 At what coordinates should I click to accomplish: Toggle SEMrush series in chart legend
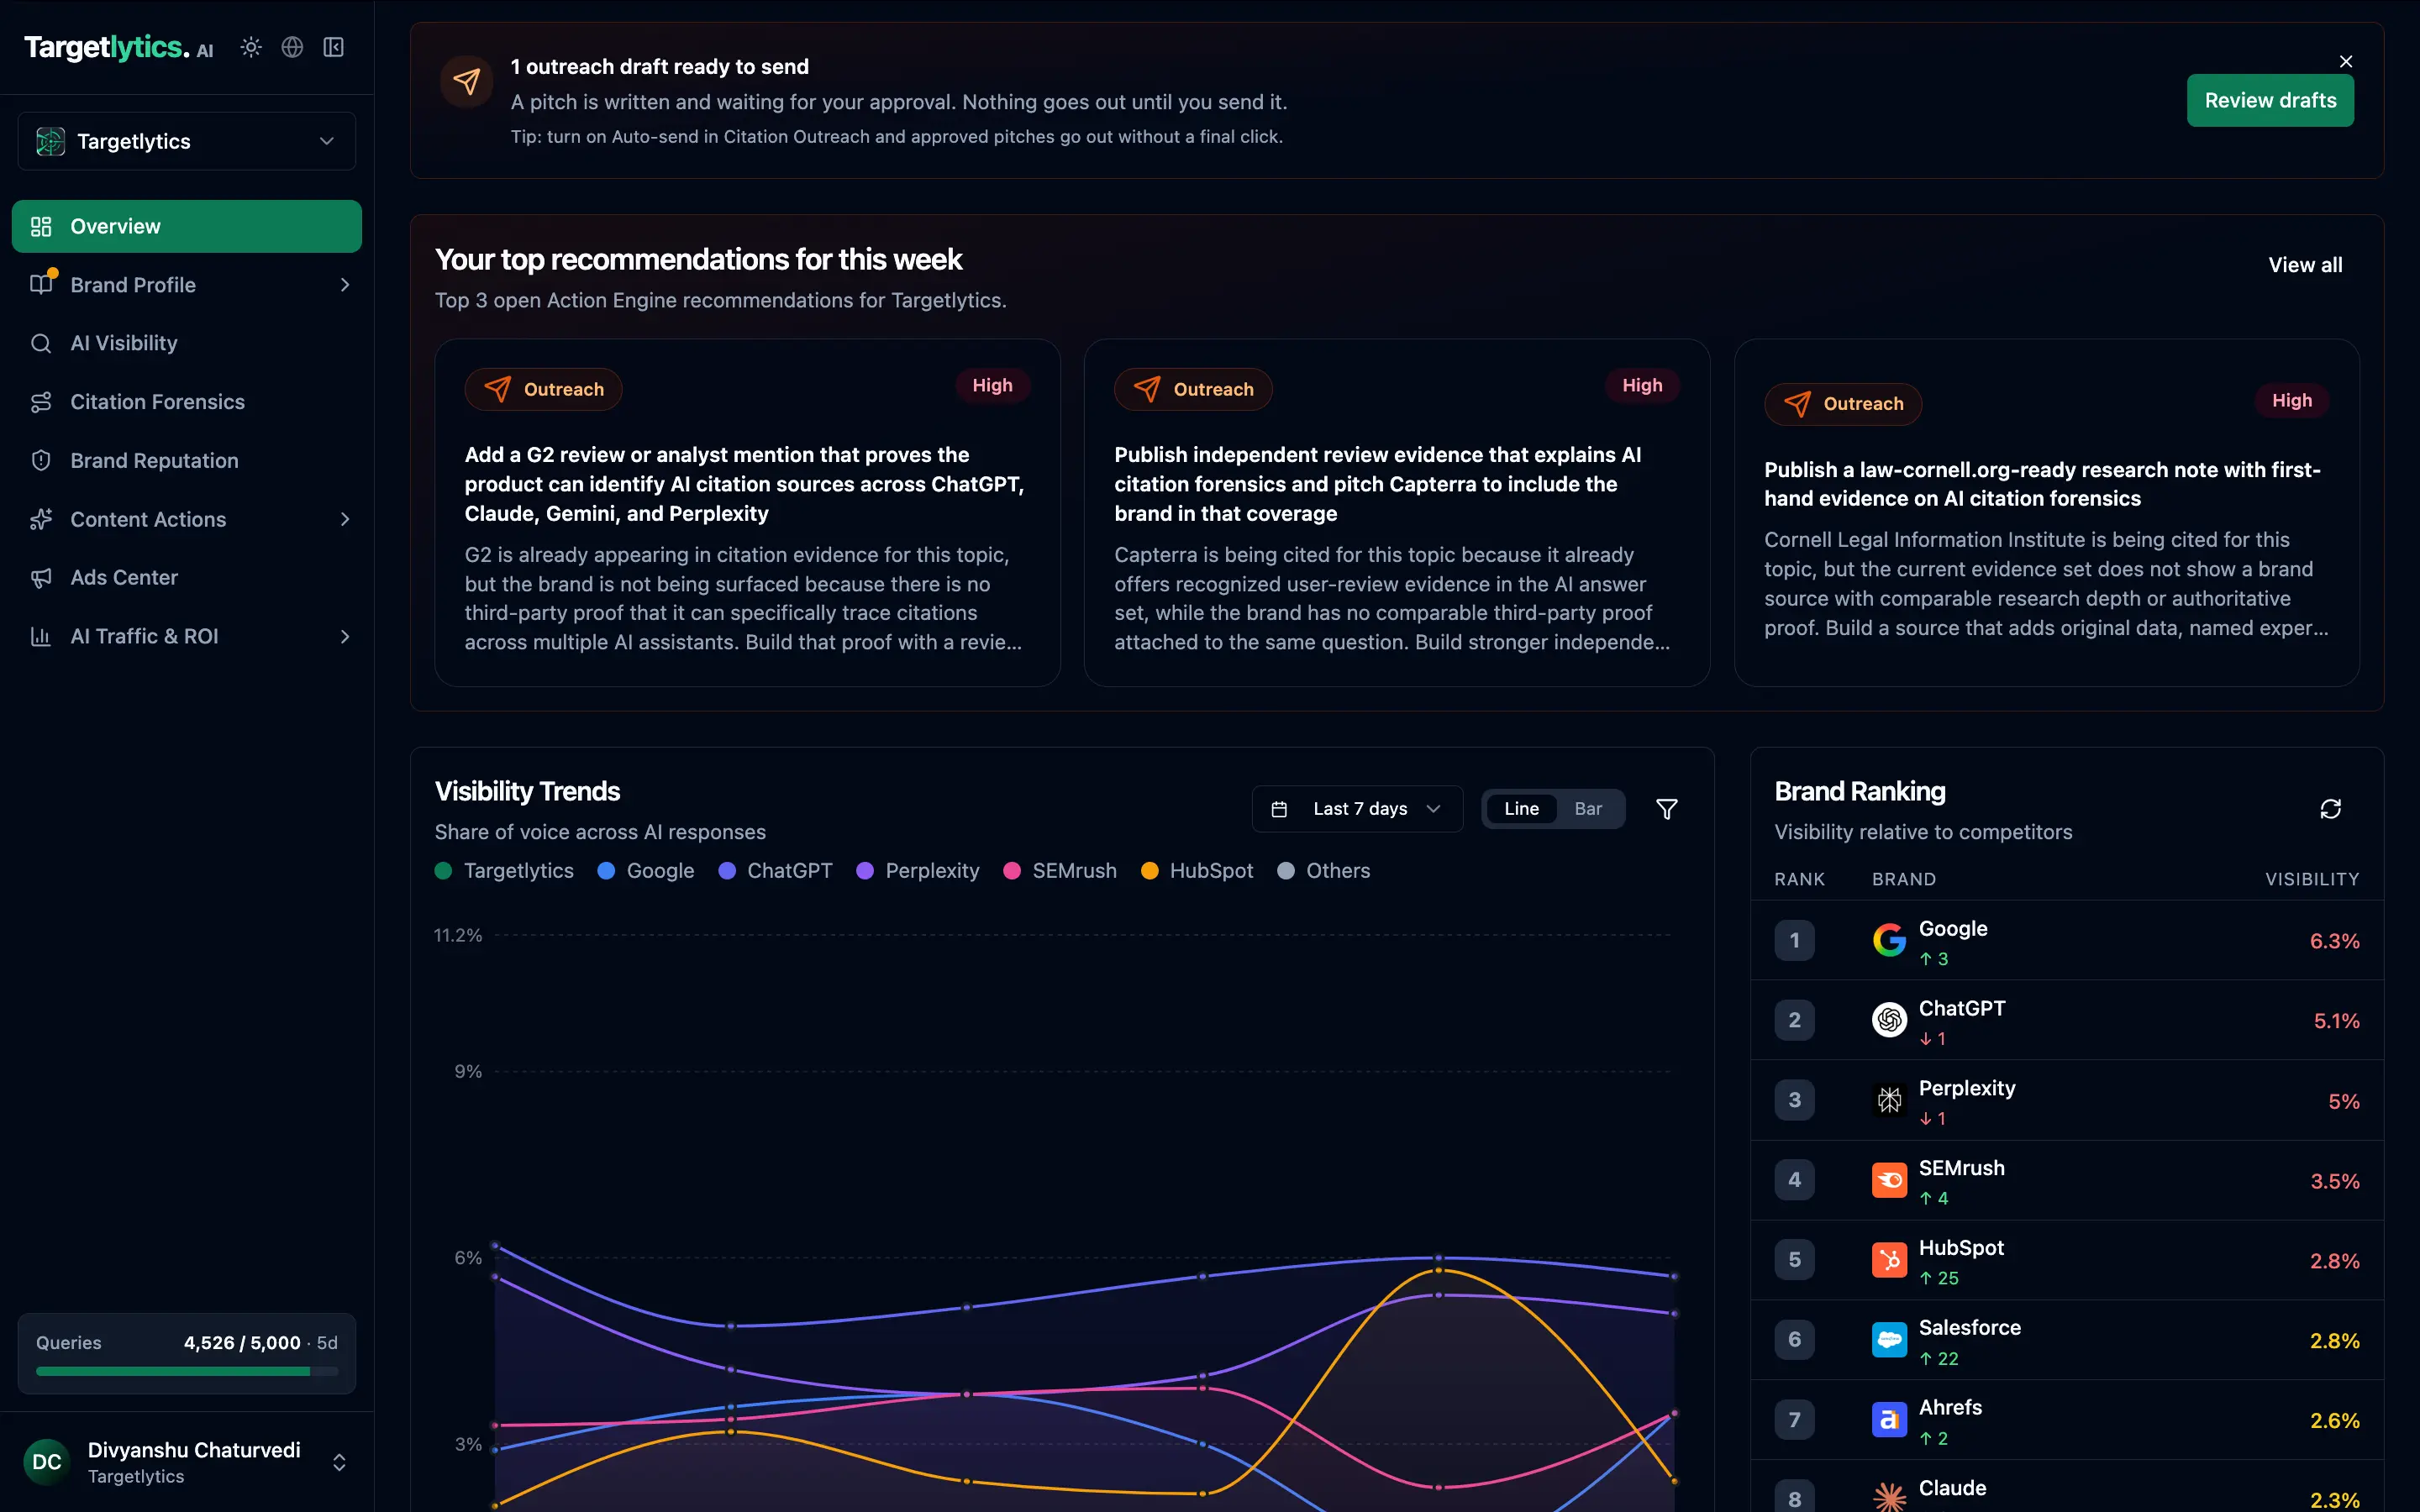(x=1060, y=871)
